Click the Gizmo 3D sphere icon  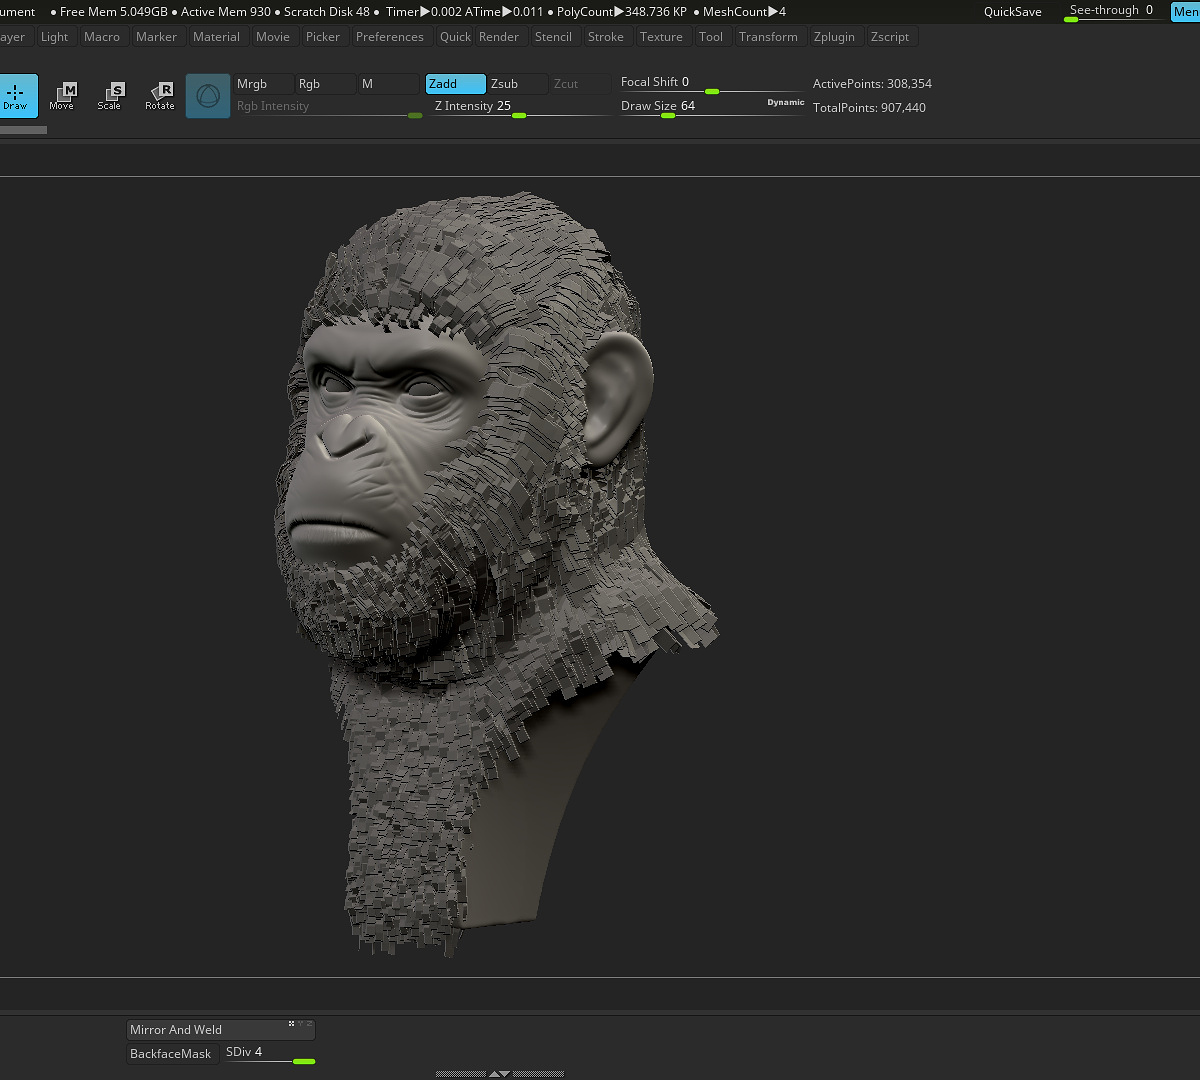pos(208,96)
